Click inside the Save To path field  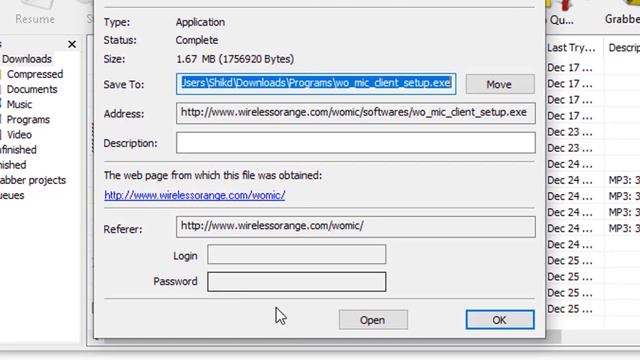tap(316, 84)
